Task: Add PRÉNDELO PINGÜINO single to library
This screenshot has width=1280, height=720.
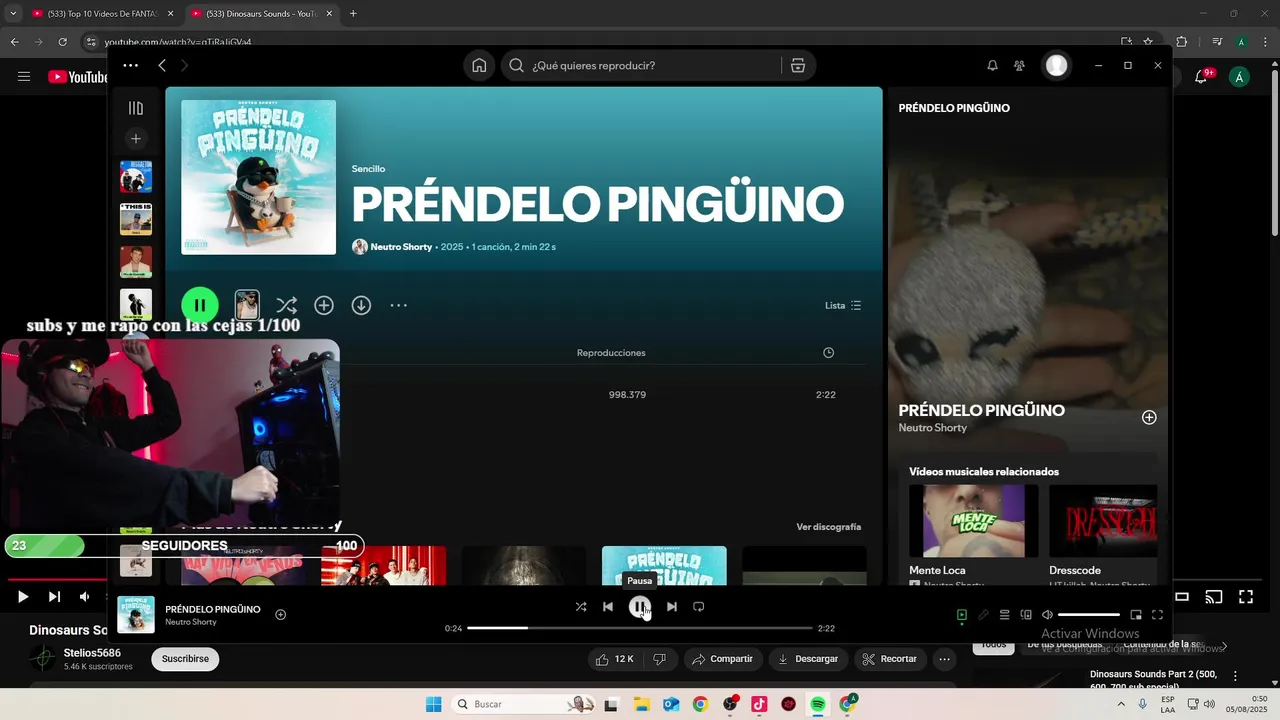Action: 324,305
